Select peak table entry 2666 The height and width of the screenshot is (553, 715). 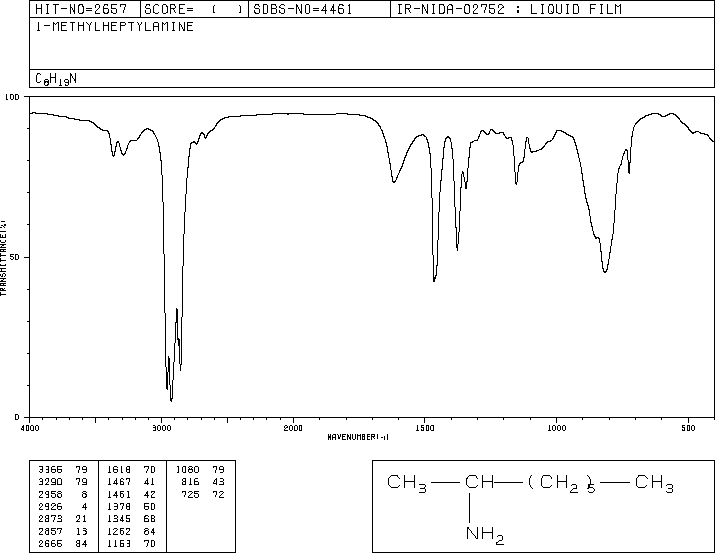click(x=63, y=544)
